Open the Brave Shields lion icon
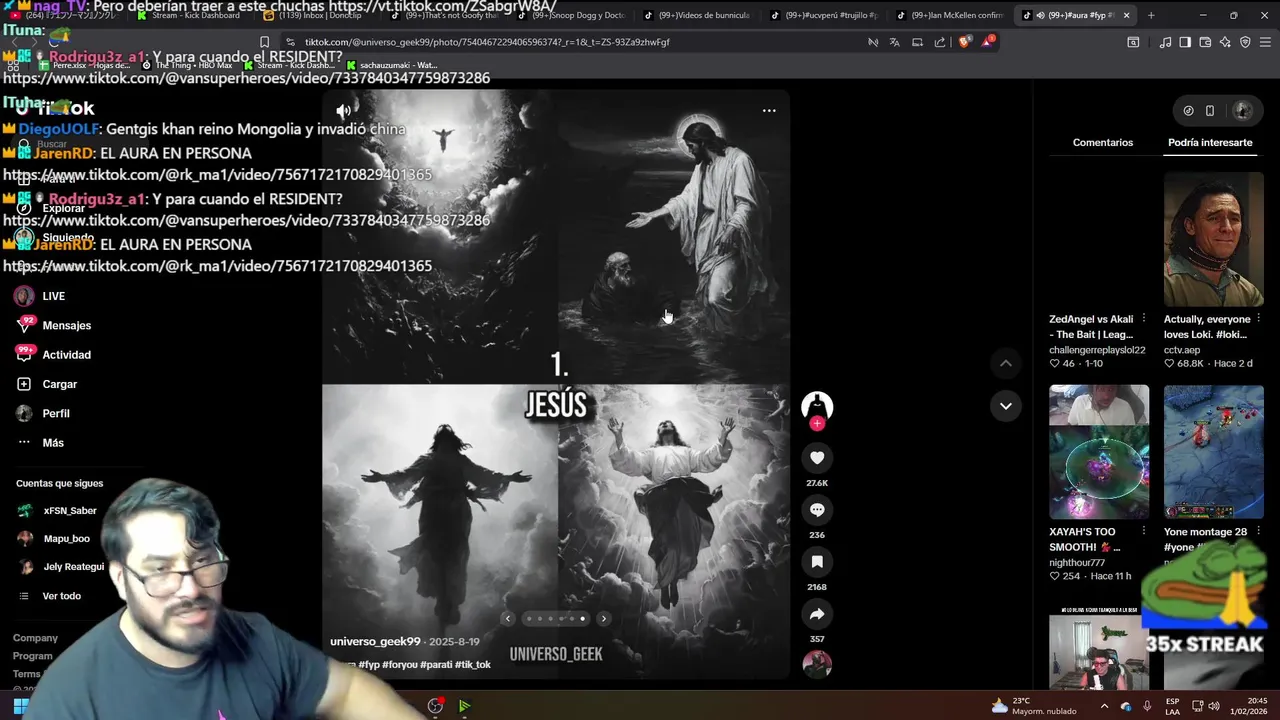This screenshot has height=720, width=1280. 964,42
